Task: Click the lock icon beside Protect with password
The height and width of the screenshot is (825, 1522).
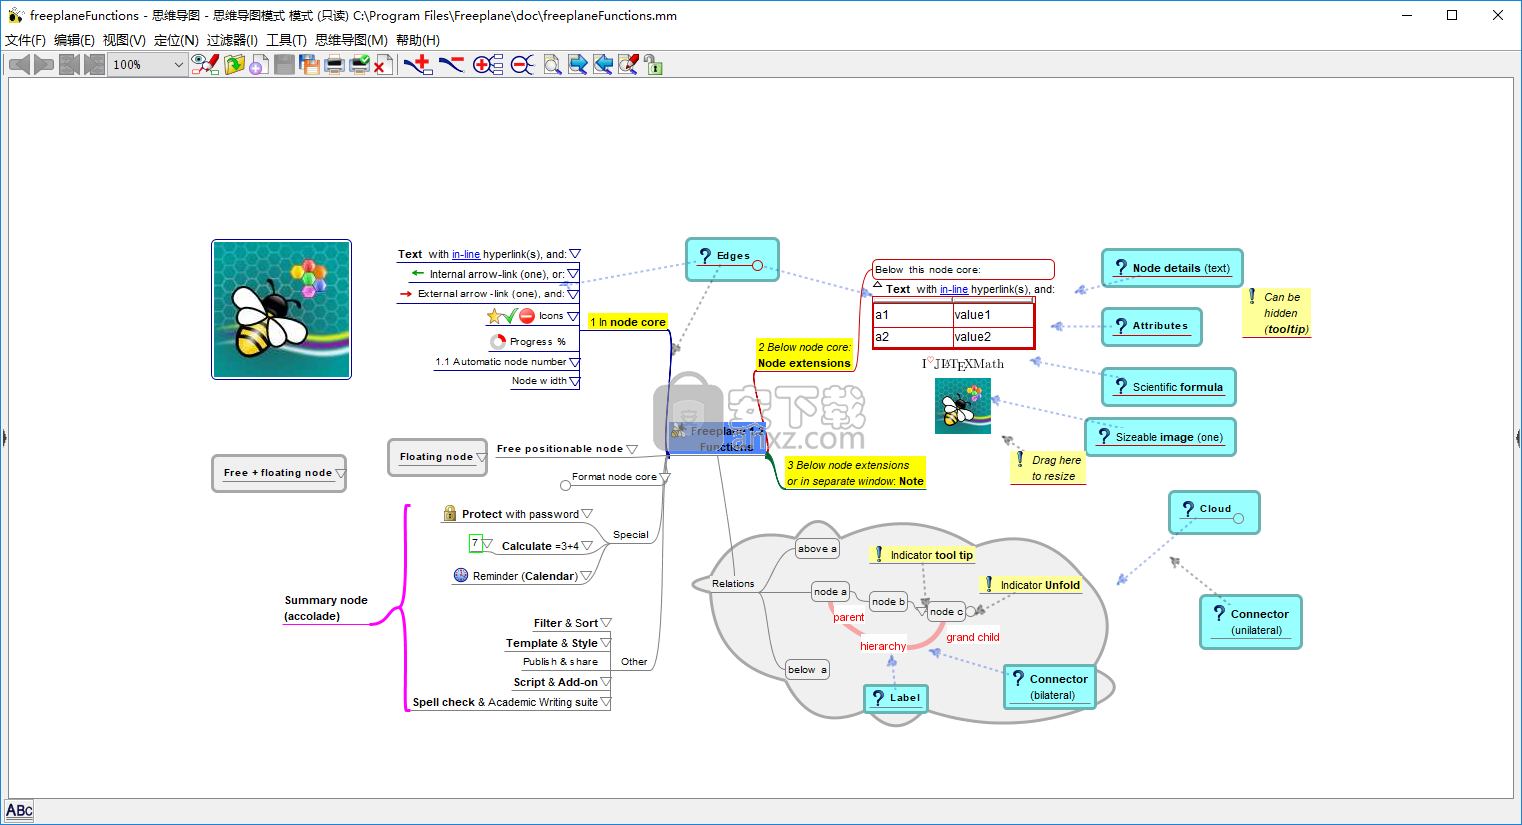Action: coord(450,513)
